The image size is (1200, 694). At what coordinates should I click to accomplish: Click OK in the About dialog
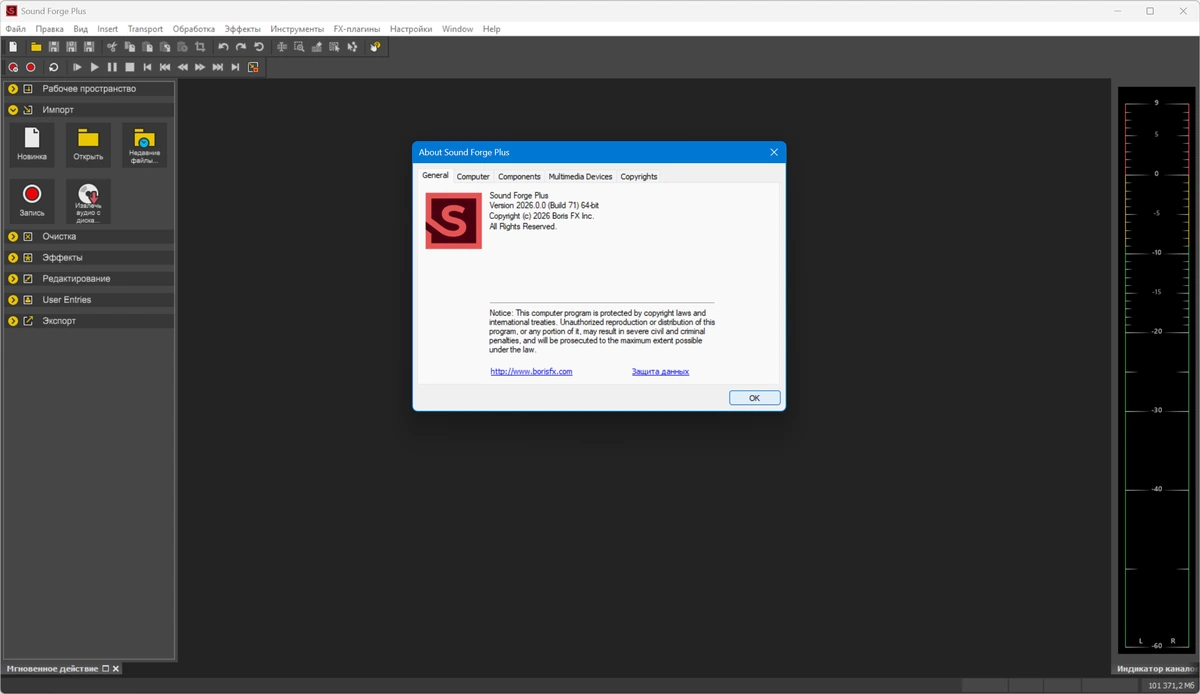(x=755, y=398)
